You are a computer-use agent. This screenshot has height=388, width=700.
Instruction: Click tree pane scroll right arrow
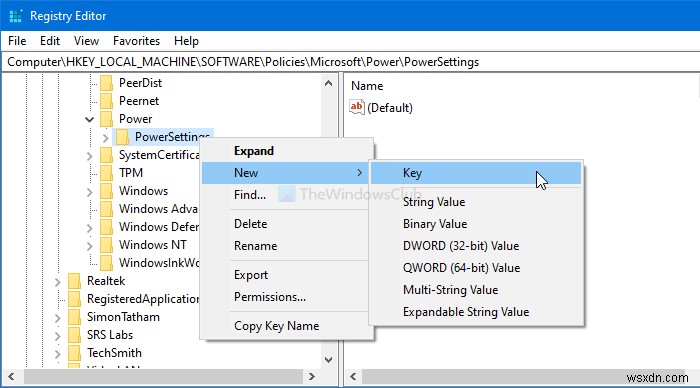[312, 376]
